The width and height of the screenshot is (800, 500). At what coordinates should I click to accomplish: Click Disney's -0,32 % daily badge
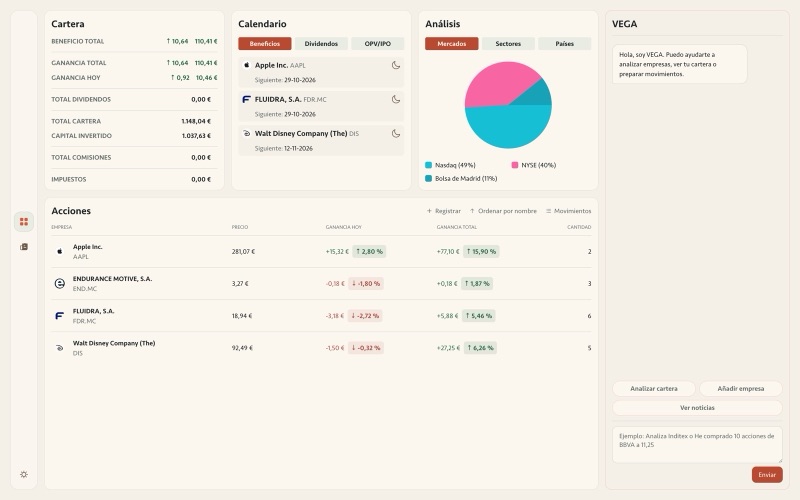[x=366, y=348]
